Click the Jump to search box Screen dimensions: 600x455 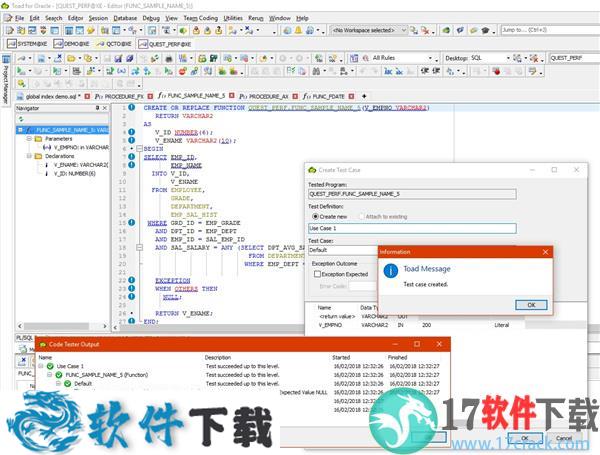(550, 30)
